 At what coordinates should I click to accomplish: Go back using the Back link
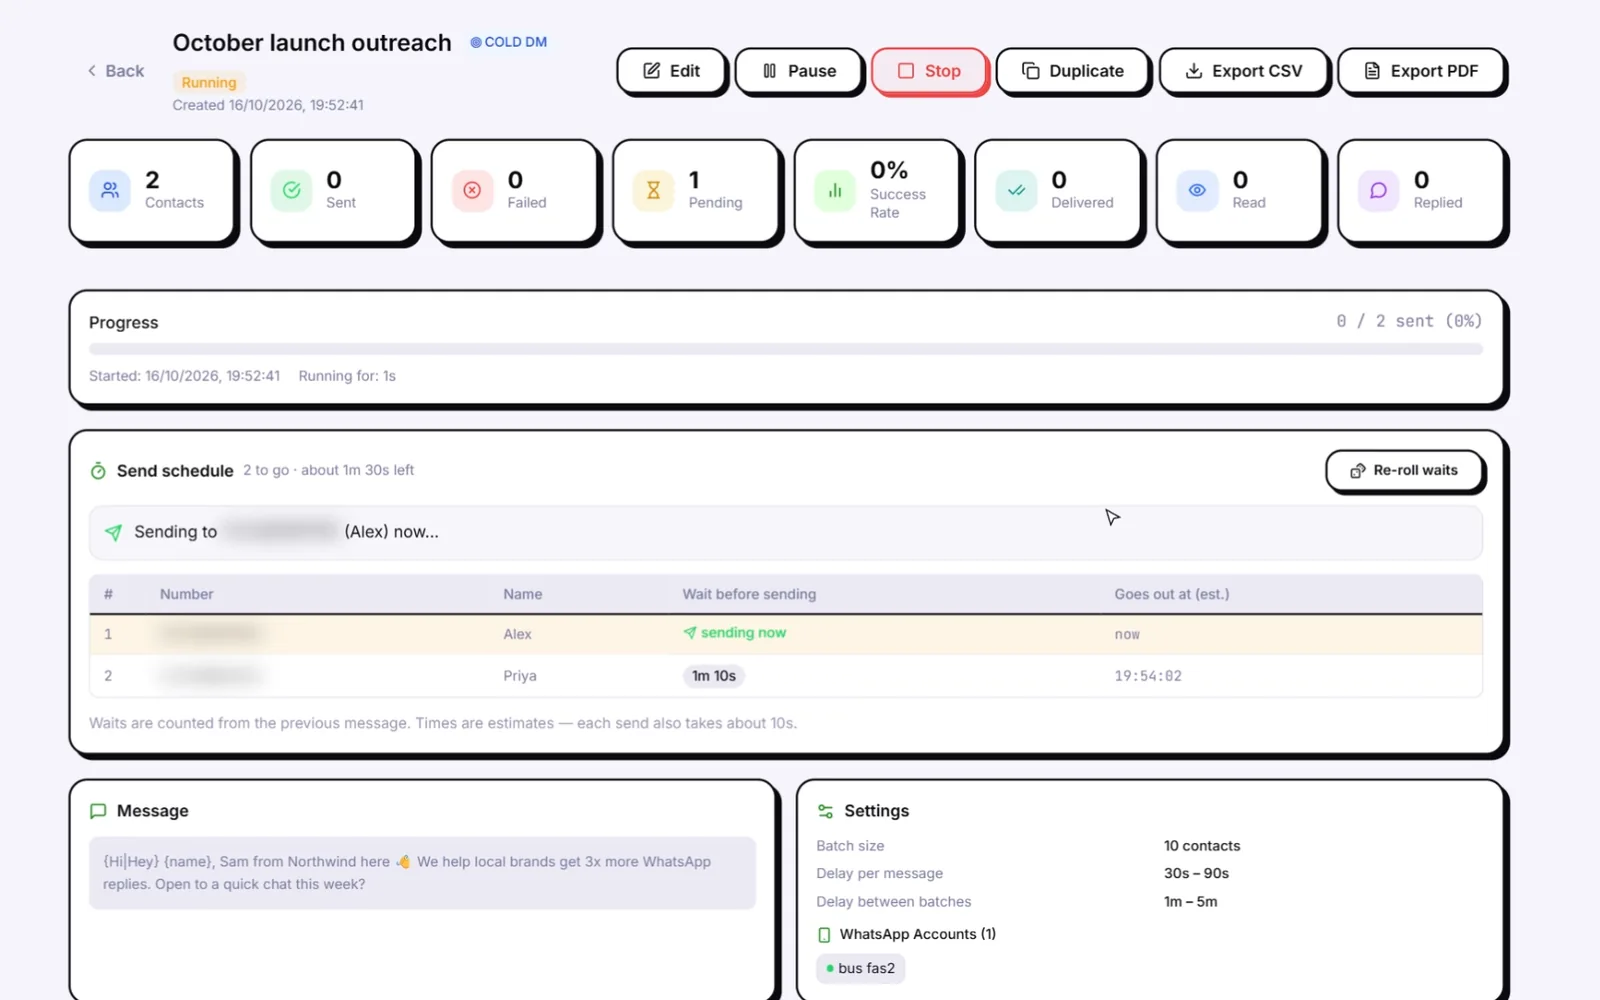[x=116, y=71]
